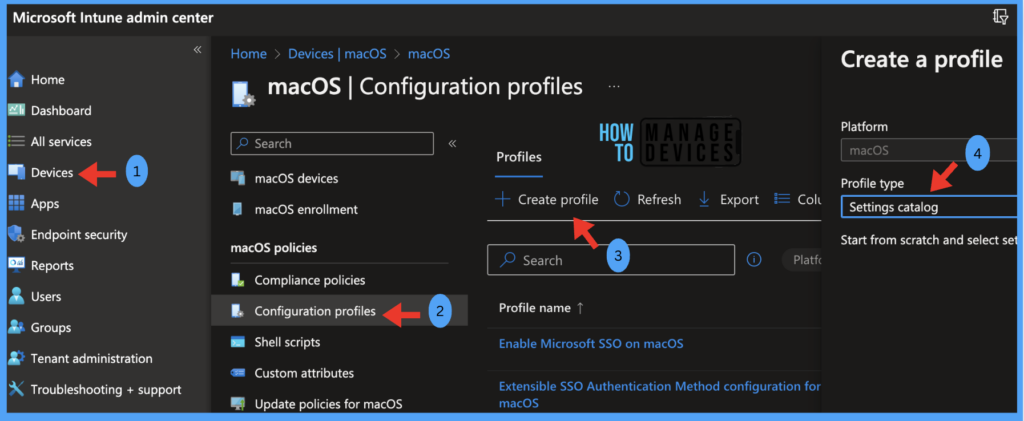Viewport: 1024px width, 421px height.
Task: Click the Dashboard label
Action: point(61,110)
